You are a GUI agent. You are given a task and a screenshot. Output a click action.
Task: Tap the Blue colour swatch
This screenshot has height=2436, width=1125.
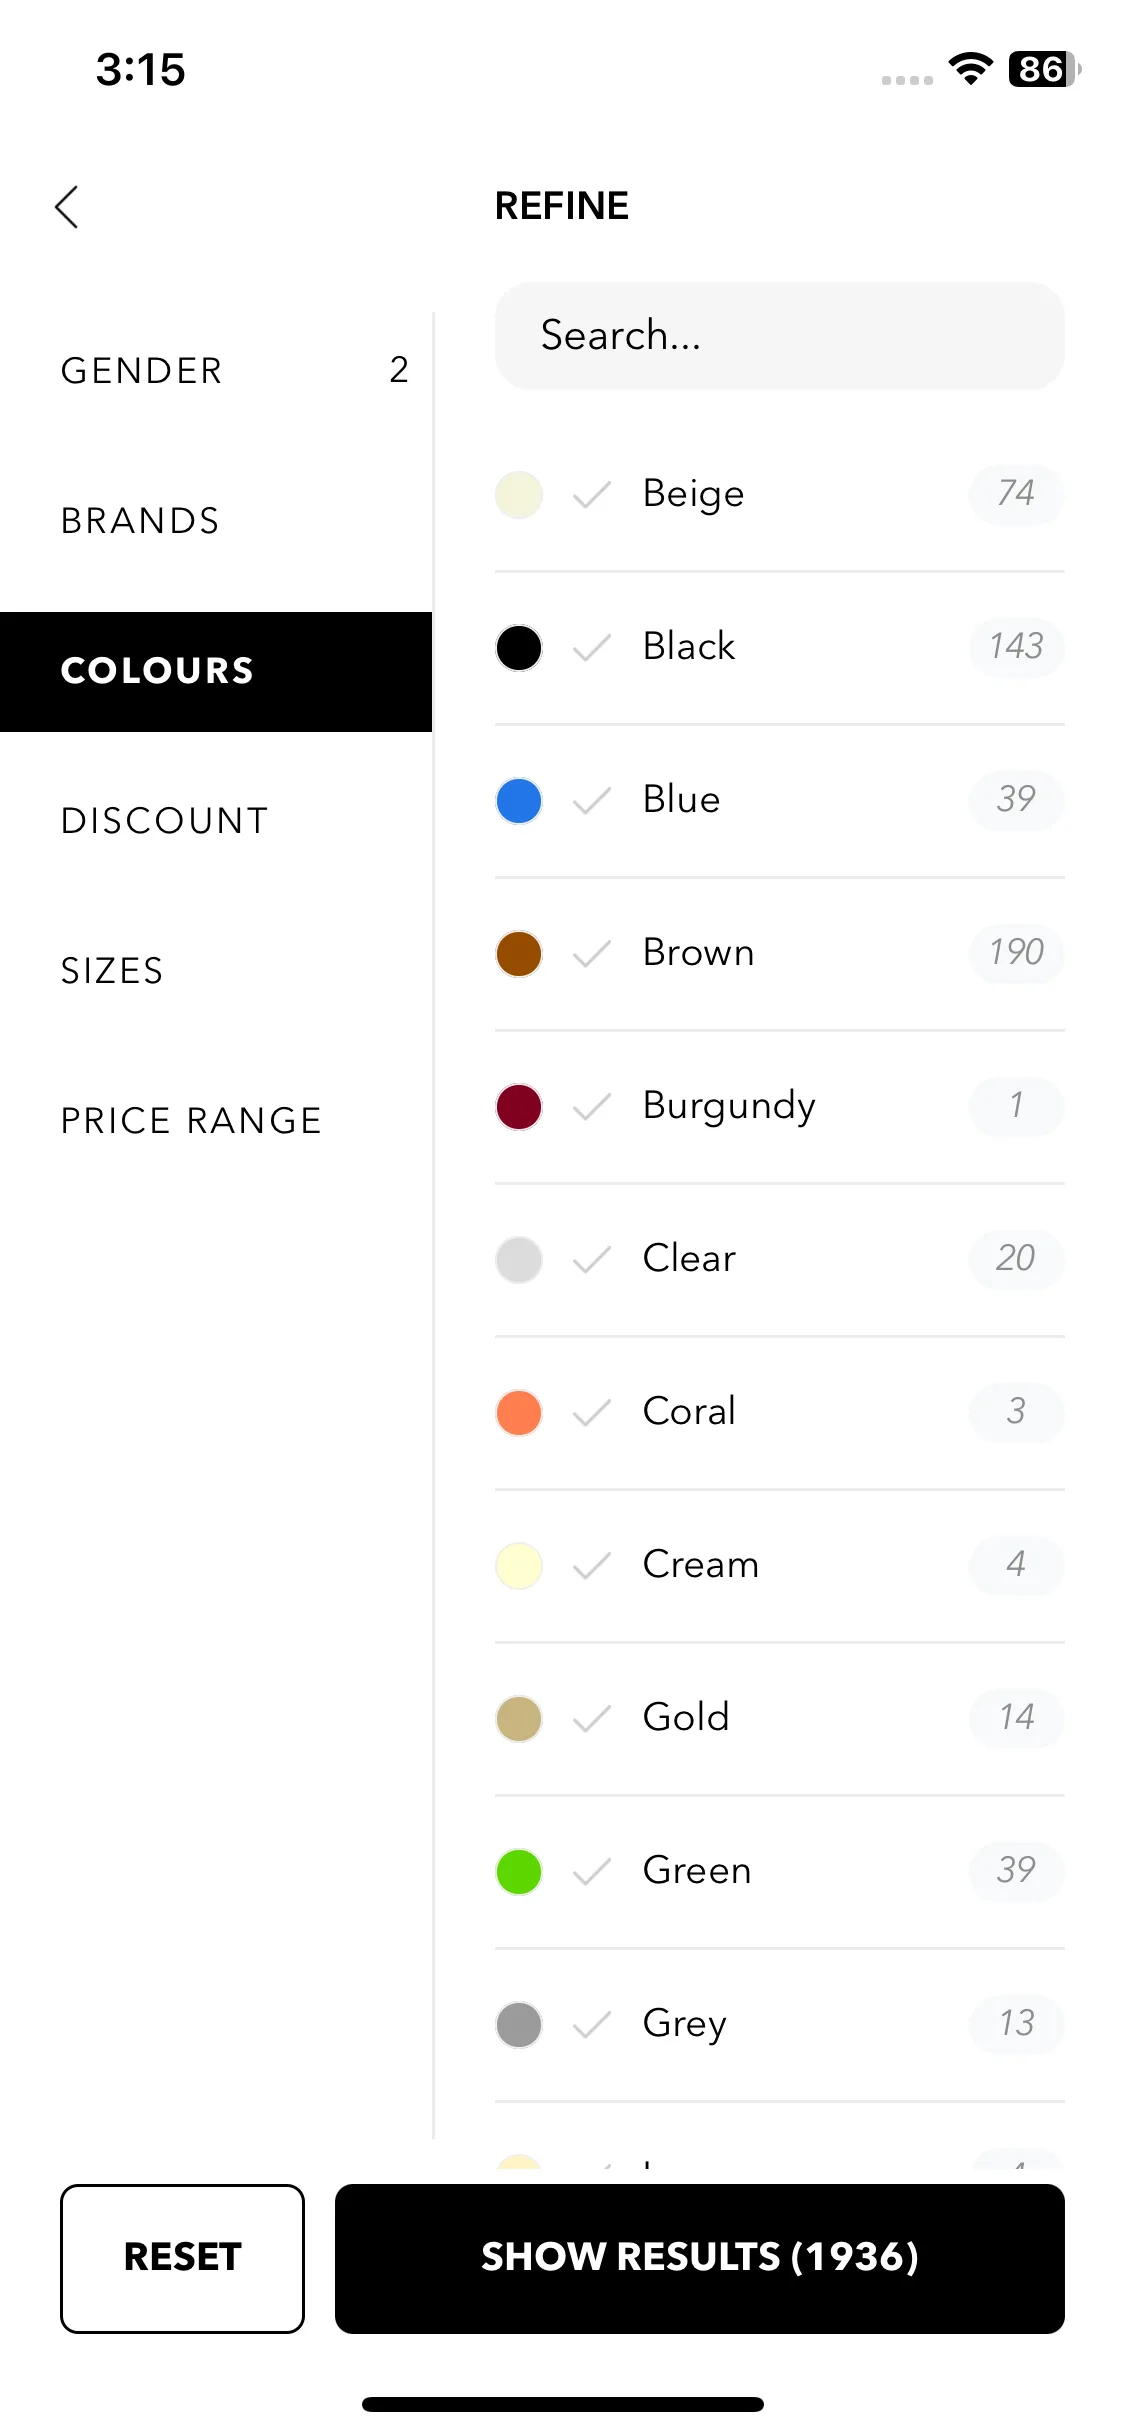(519, 801)
